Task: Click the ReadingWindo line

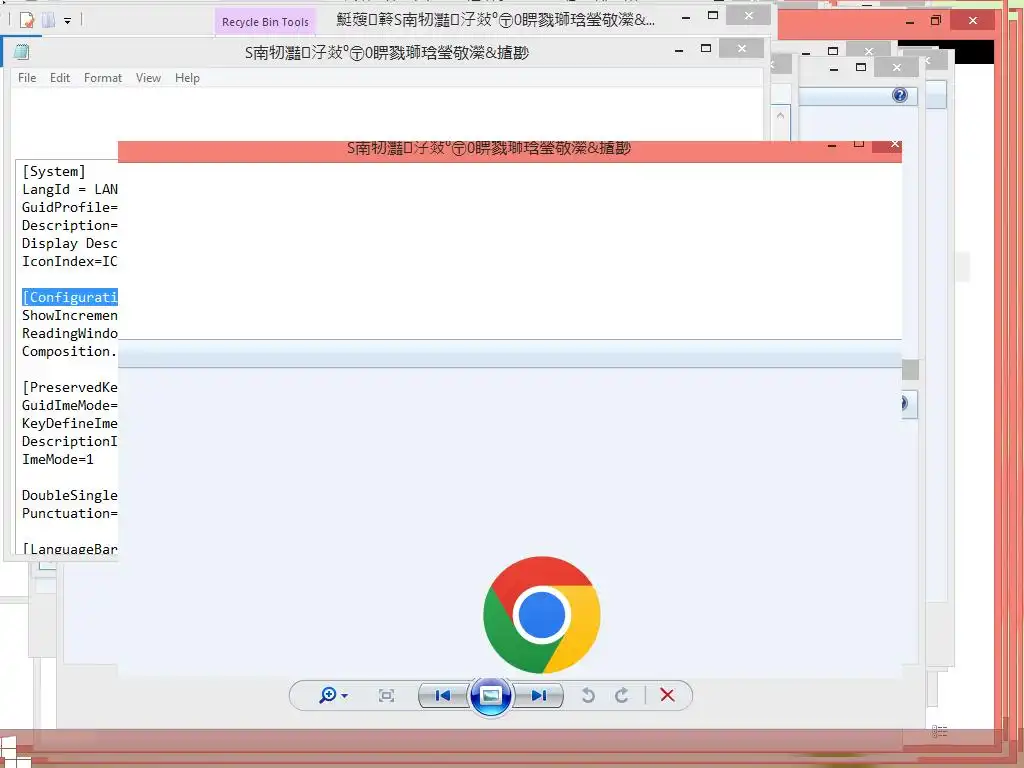Action: (x=70, y=333)
